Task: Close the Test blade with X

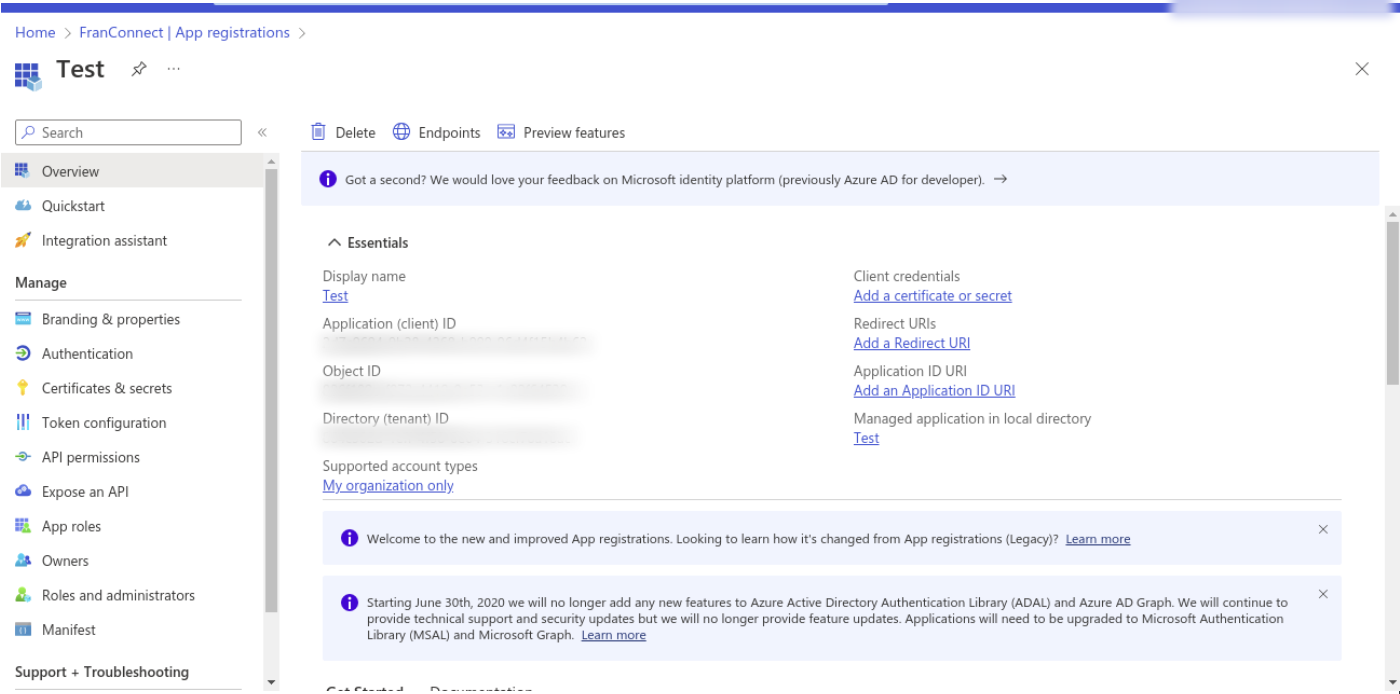Action: coord(1362,69)
